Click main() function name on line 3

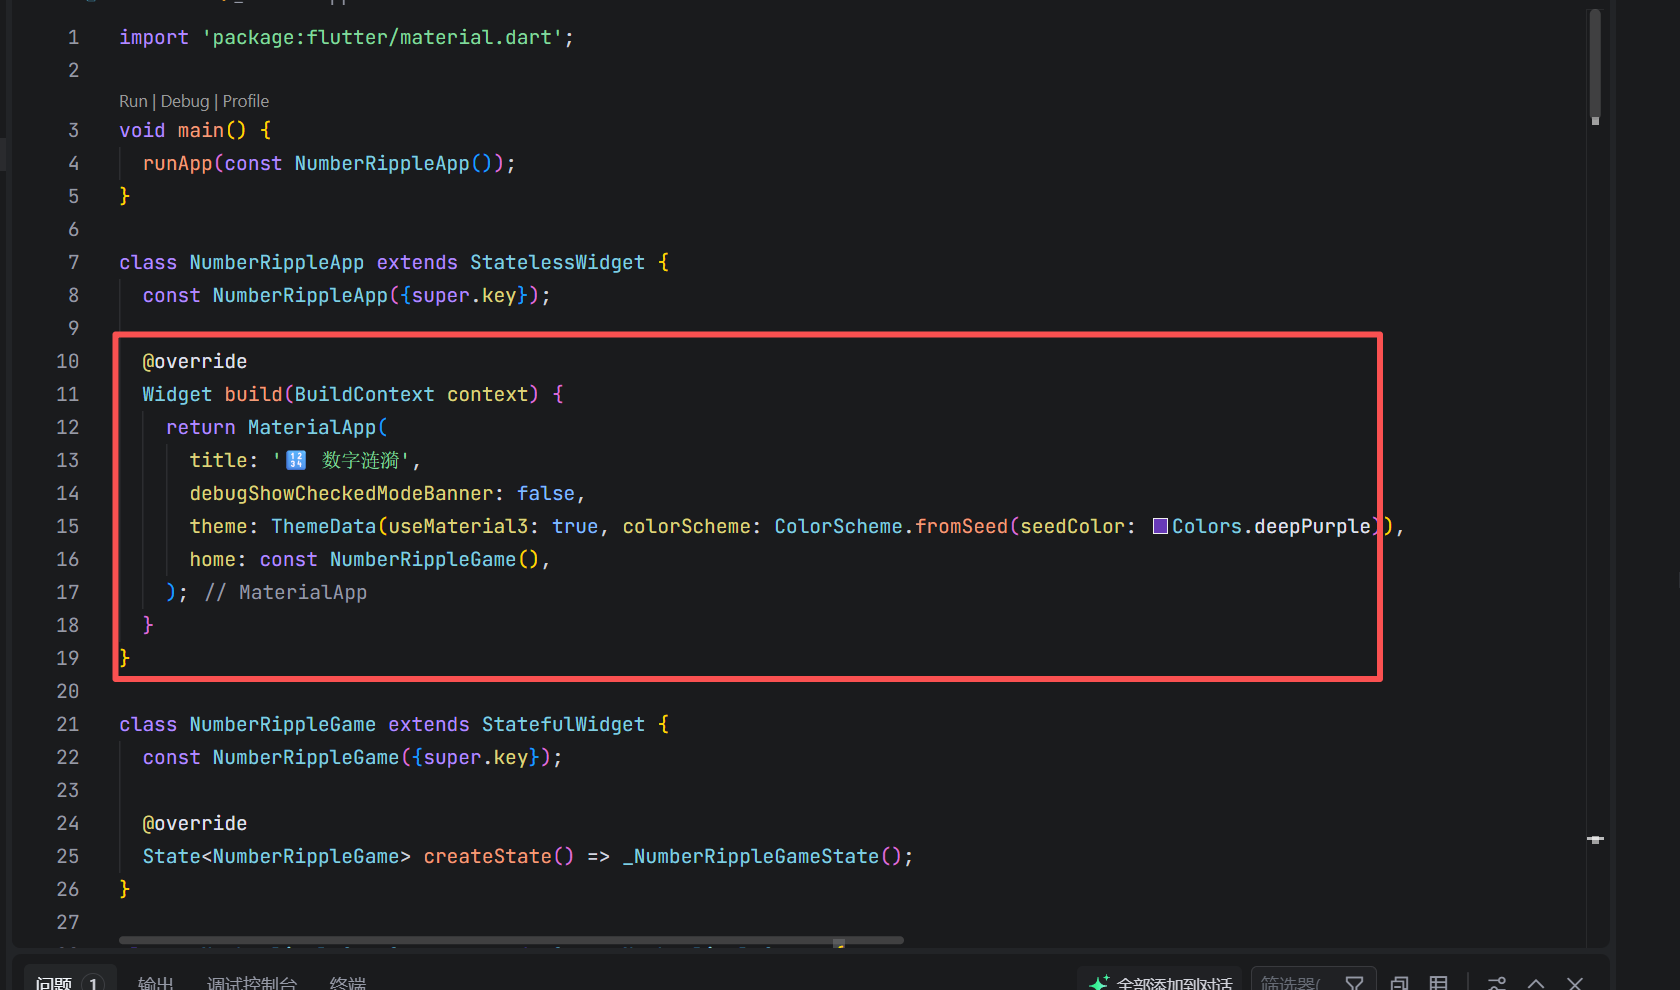pyautogui.click(x=201, y=130)
